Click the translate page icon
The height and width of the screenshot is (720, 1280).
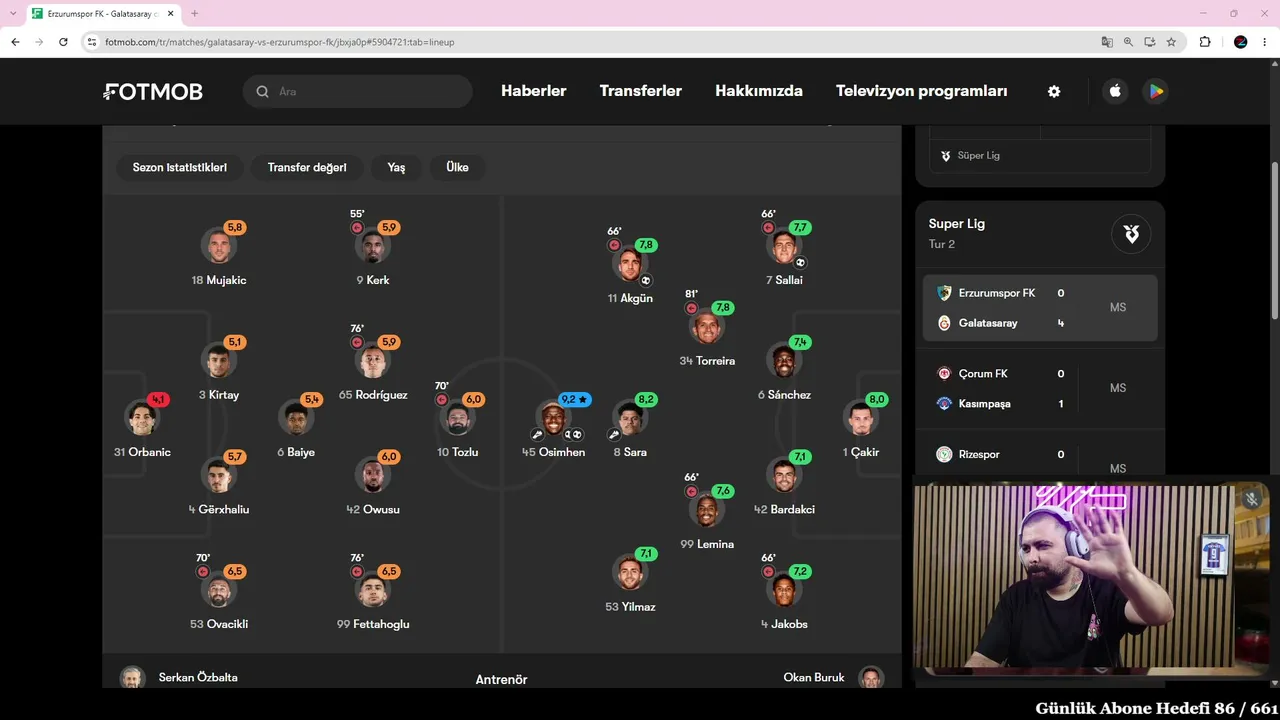pyautogui.click(x=1107, y=42)
